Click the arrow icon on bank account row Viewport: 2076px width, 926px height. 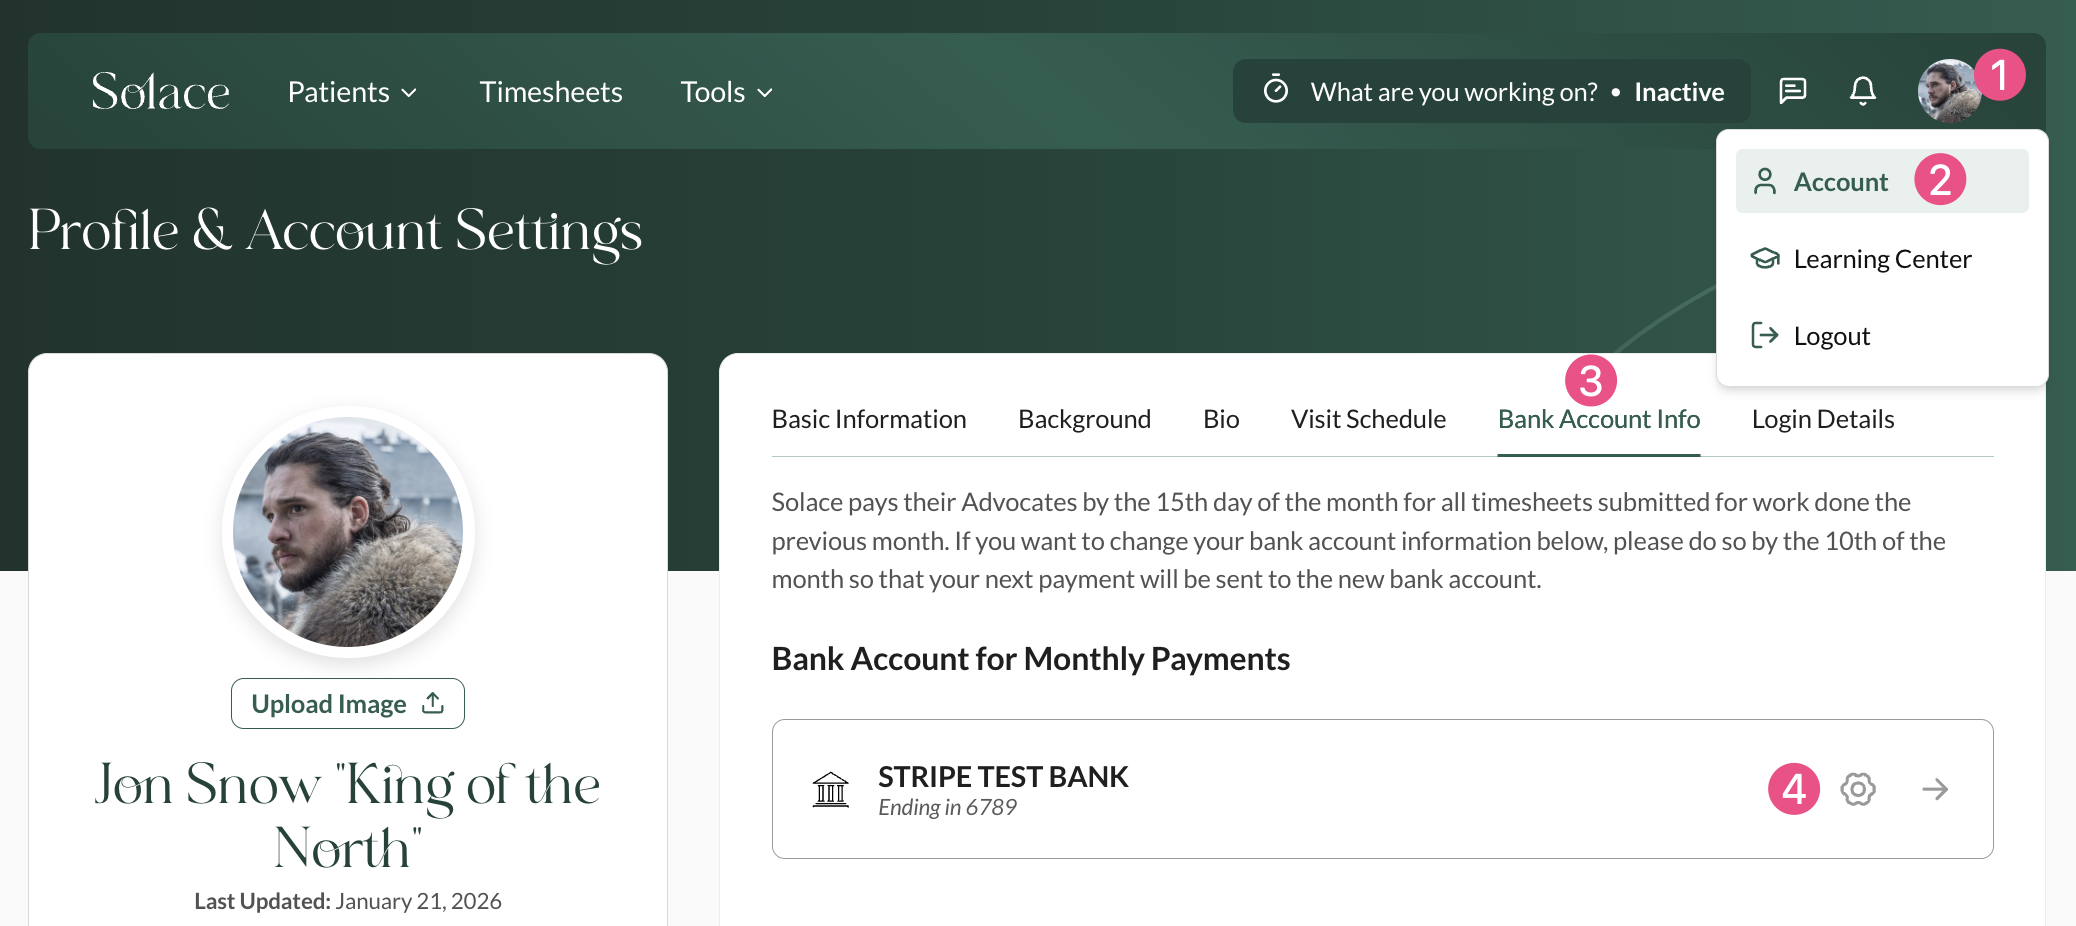click(1935, 789)
